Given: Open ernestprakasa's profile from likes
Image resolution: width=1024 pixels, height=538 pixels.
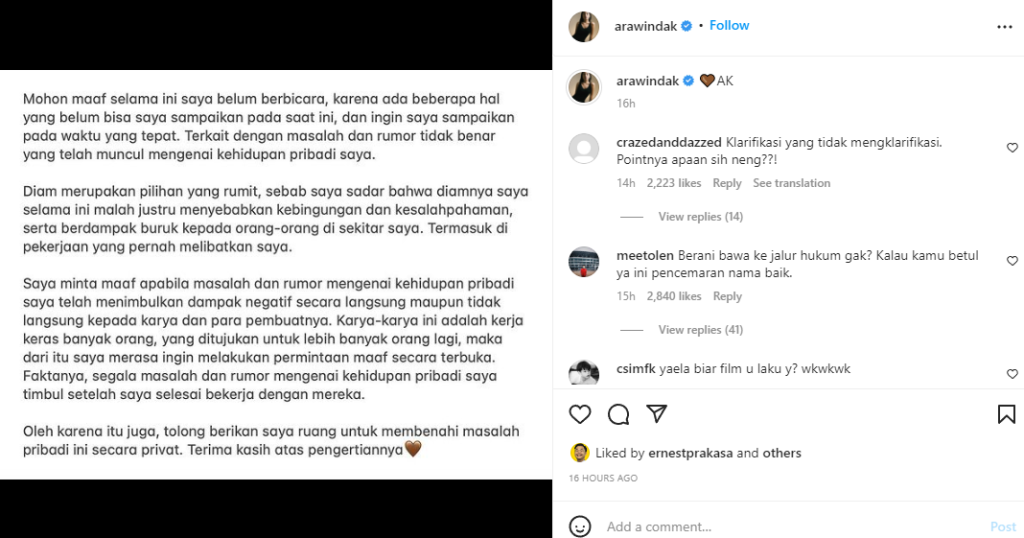Looking at the screenshot, I should pyautogui.click(x=690, y=453).
